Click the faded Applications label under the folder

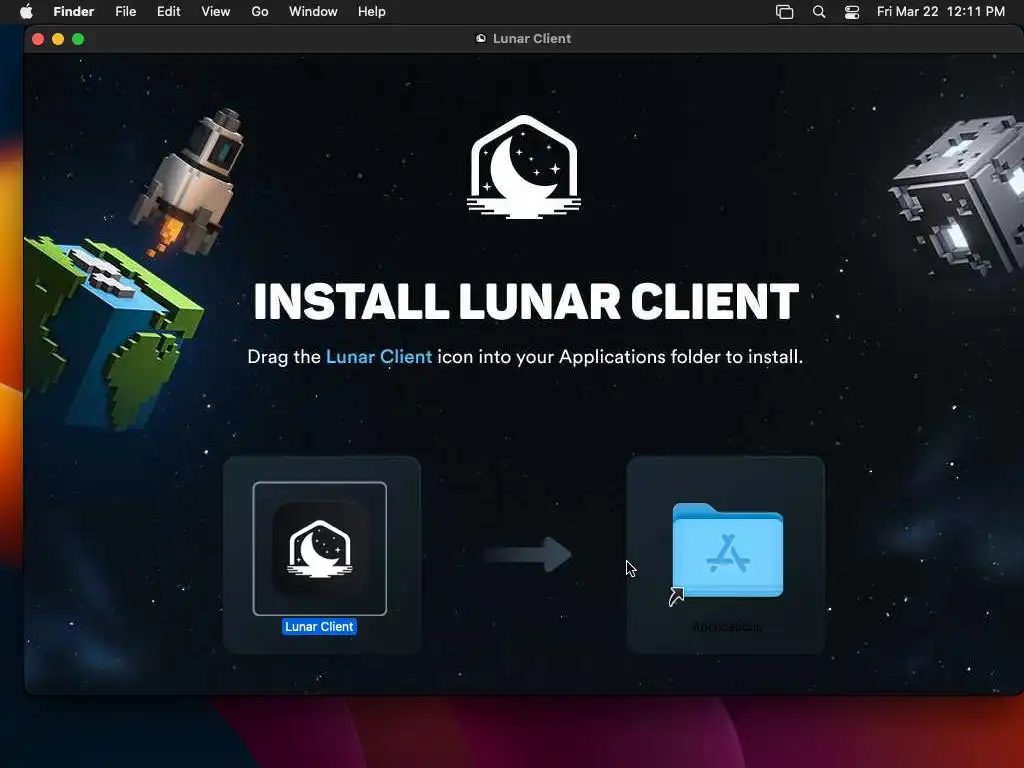click(727, 627)
